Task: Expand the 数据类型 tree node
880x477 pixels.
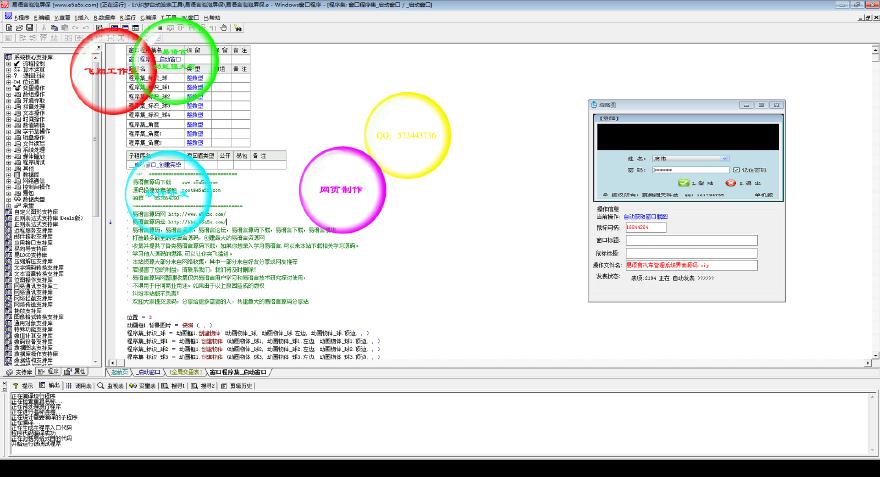Action: [8, 199]
